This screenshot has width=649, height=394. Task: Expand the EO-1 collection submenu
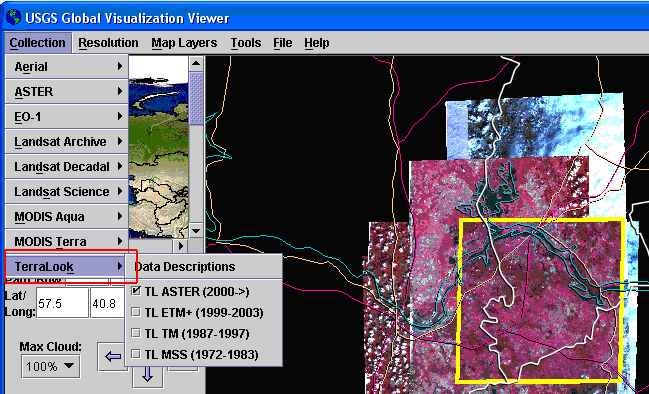click(67, 117)
